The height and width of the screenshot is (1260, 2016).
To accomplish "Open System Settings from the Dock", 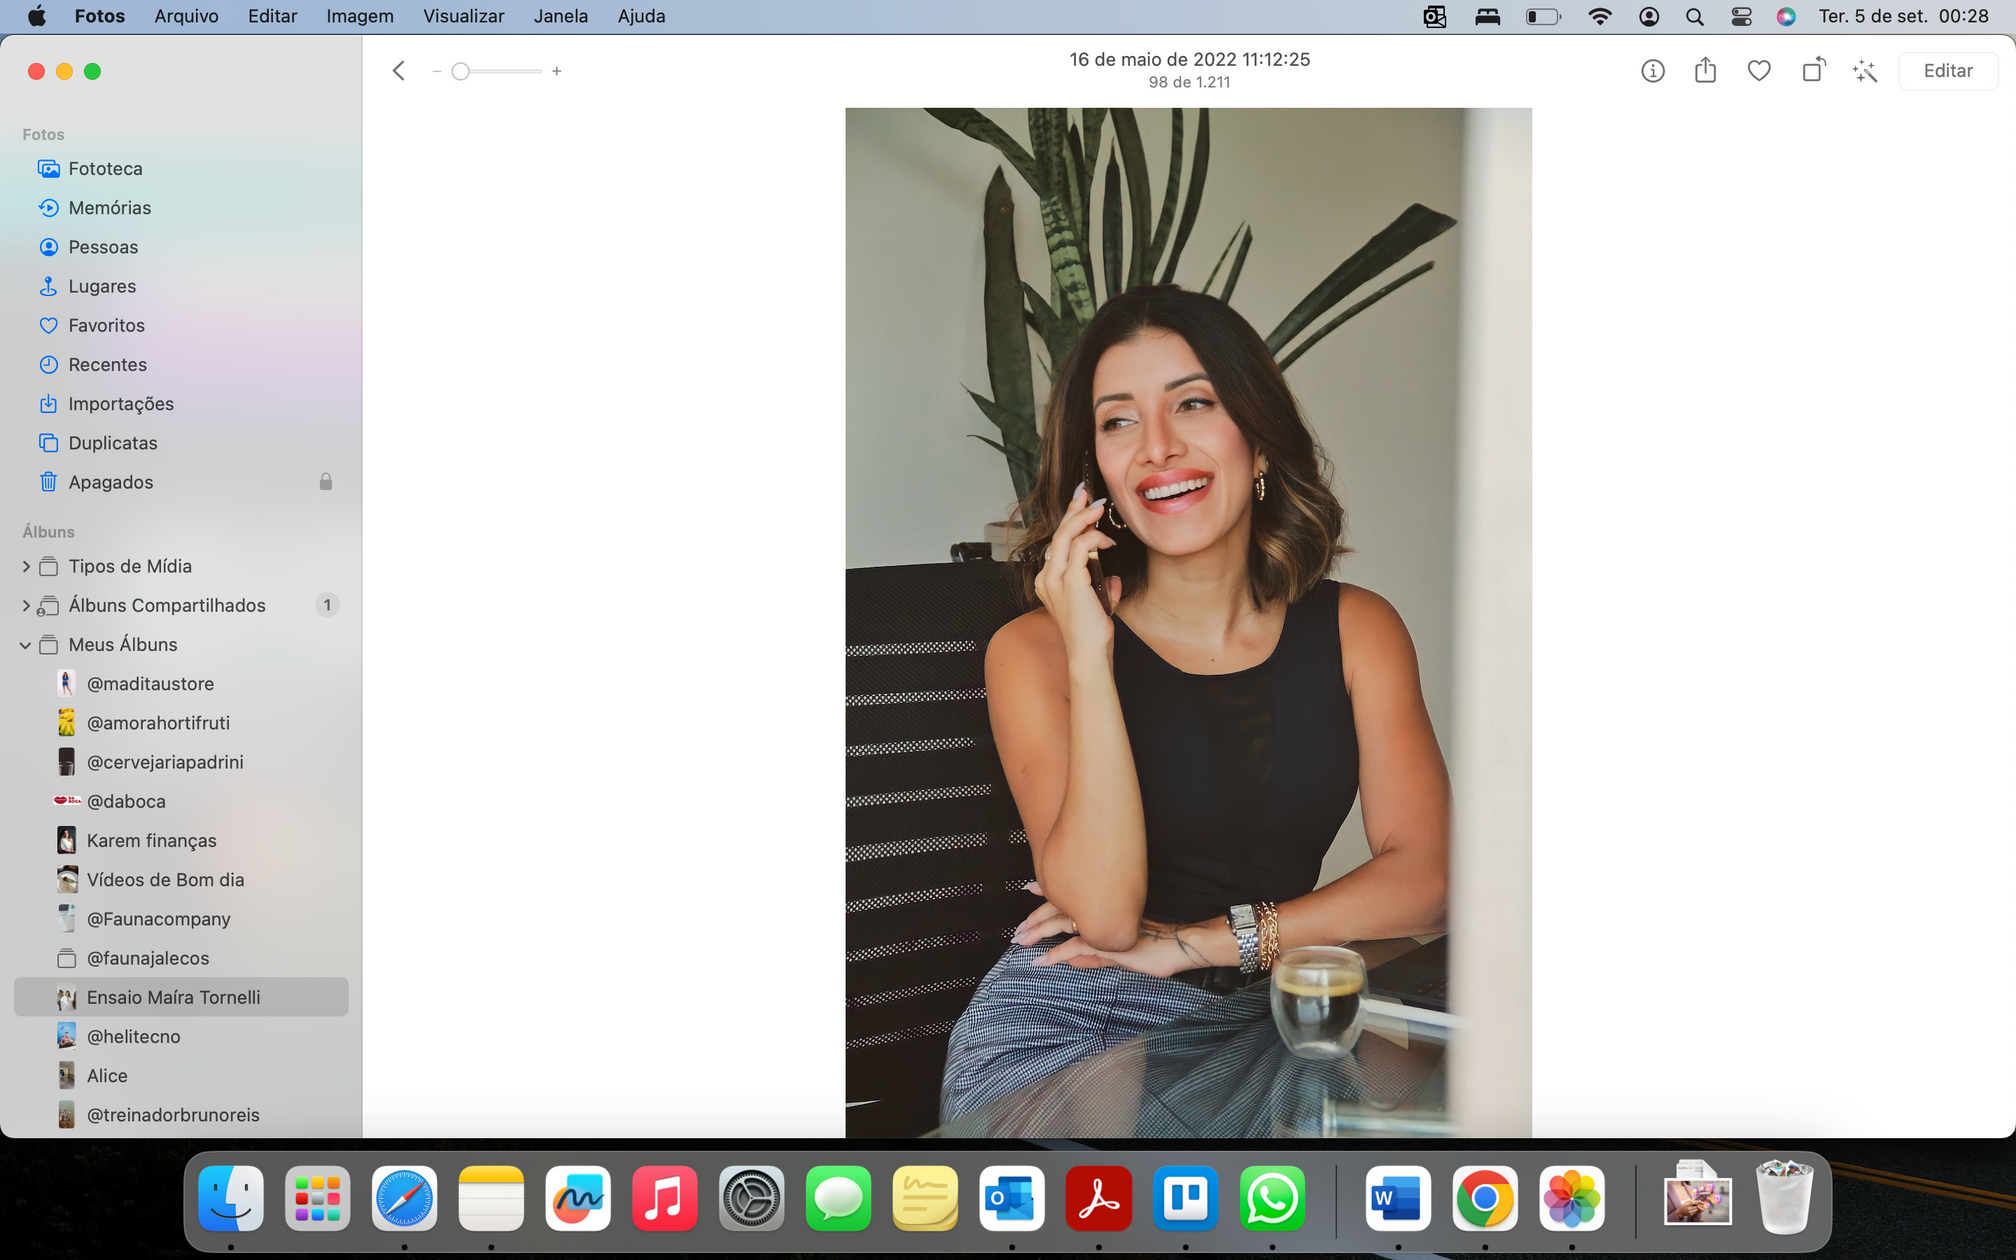I will 751,1198.
